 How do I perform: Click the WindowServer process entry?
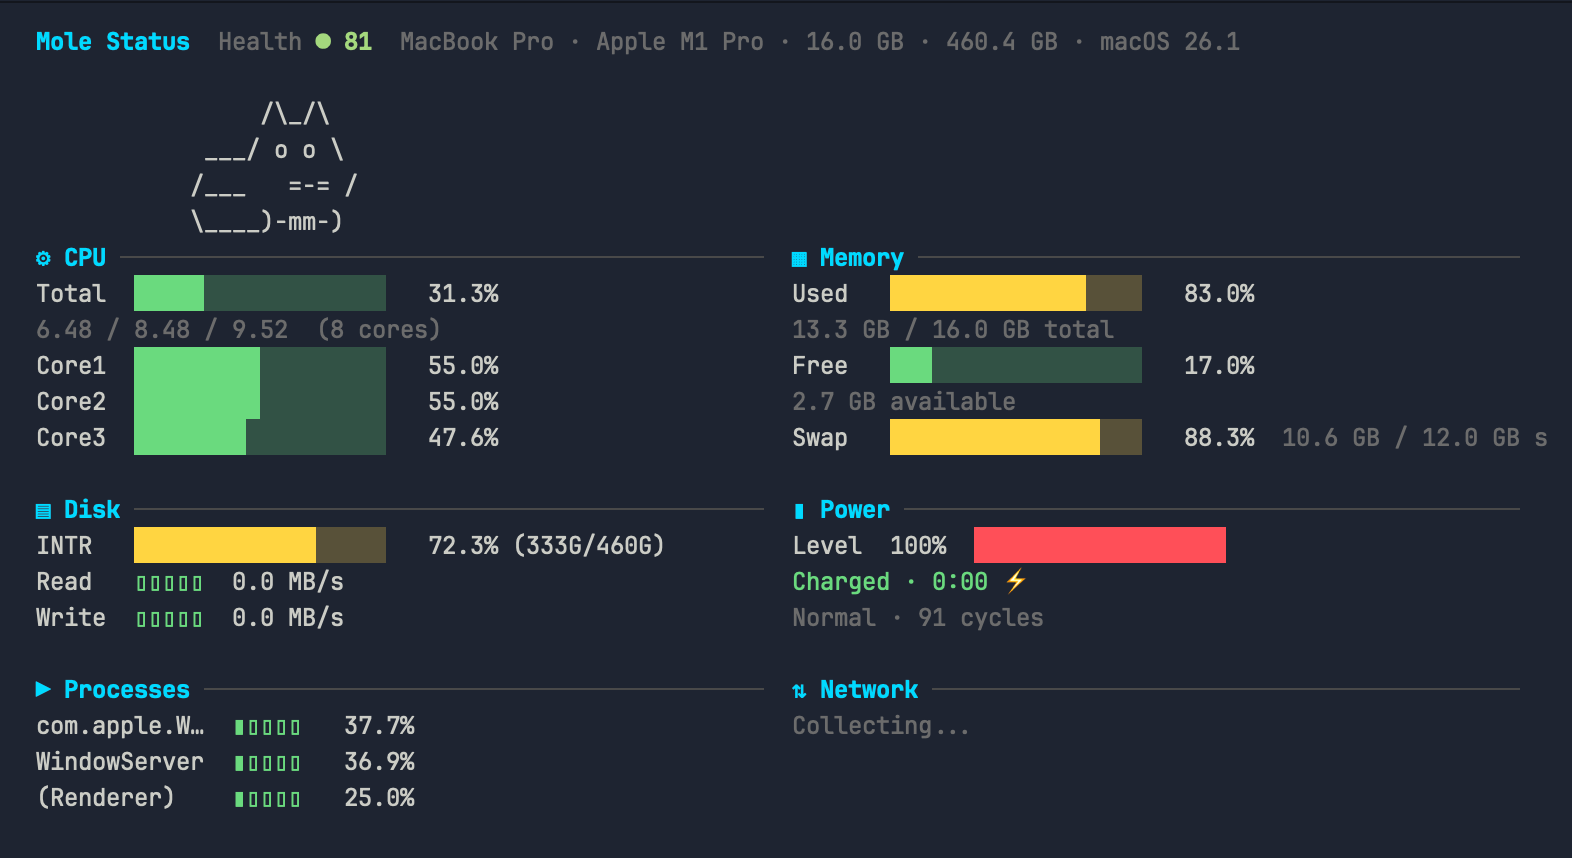pyautogui.click(x=120, y=762)
